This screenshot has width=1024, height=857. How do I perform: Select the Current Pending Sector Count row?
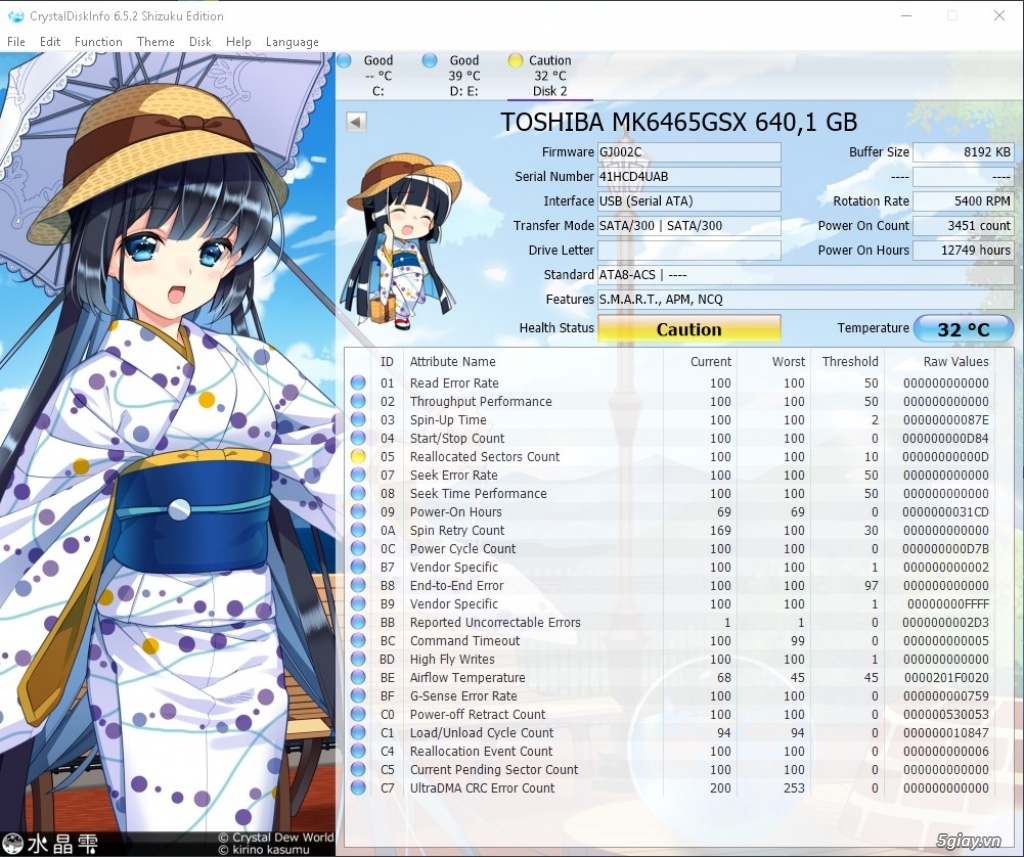(x=669, y=769)
